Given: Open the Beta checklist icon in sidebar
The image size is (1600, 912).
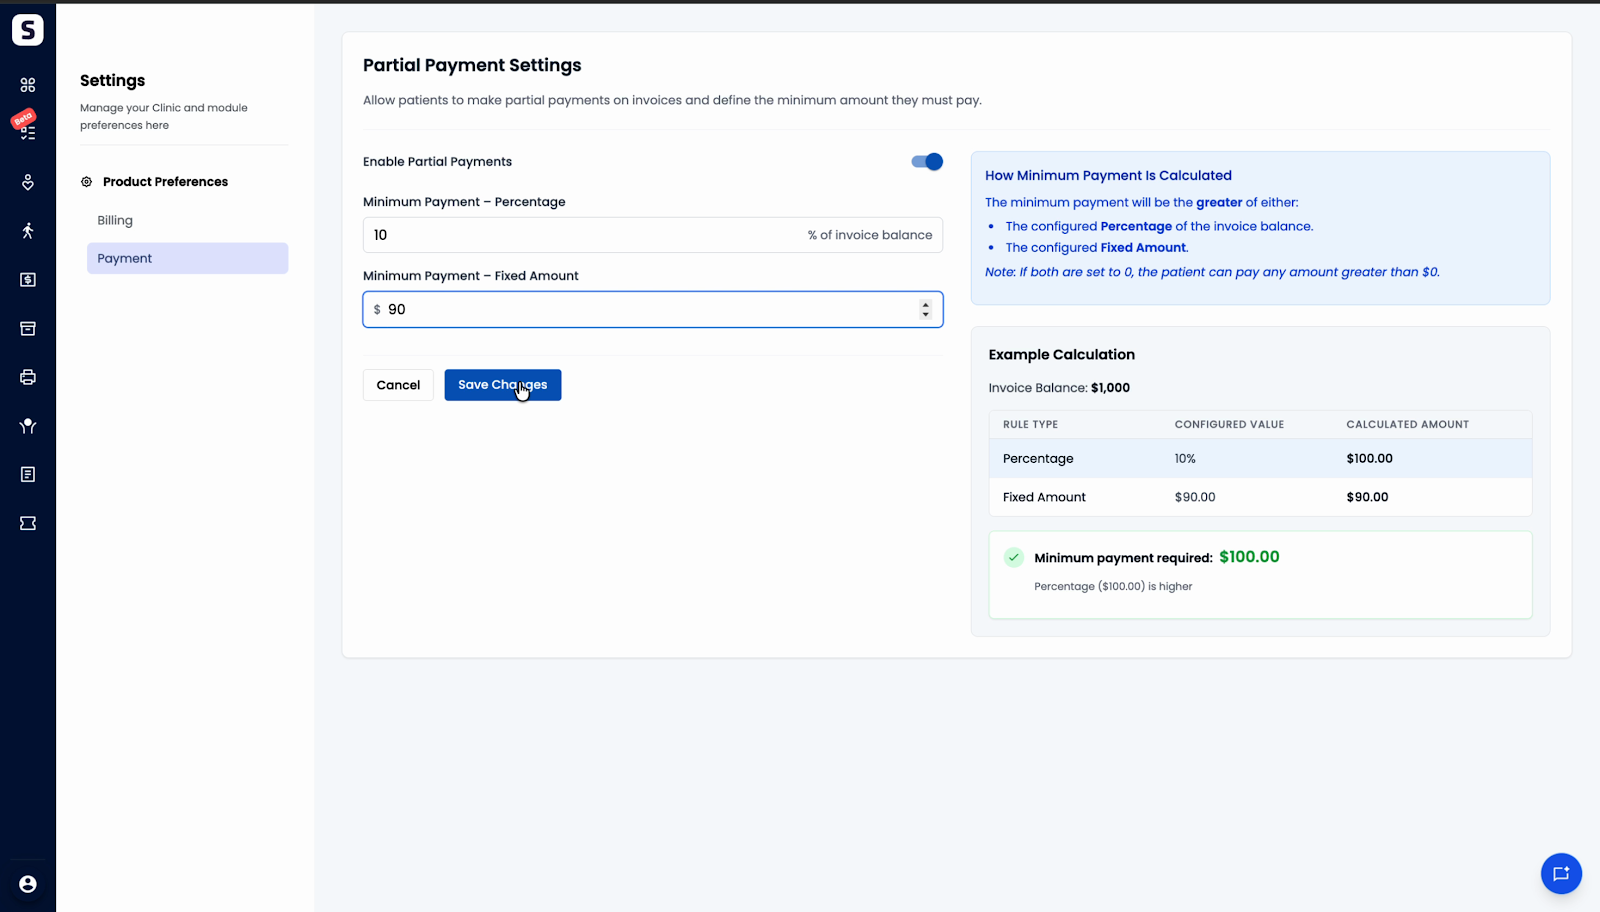Looking at the screenshot, I should click(x=27, y=129).
